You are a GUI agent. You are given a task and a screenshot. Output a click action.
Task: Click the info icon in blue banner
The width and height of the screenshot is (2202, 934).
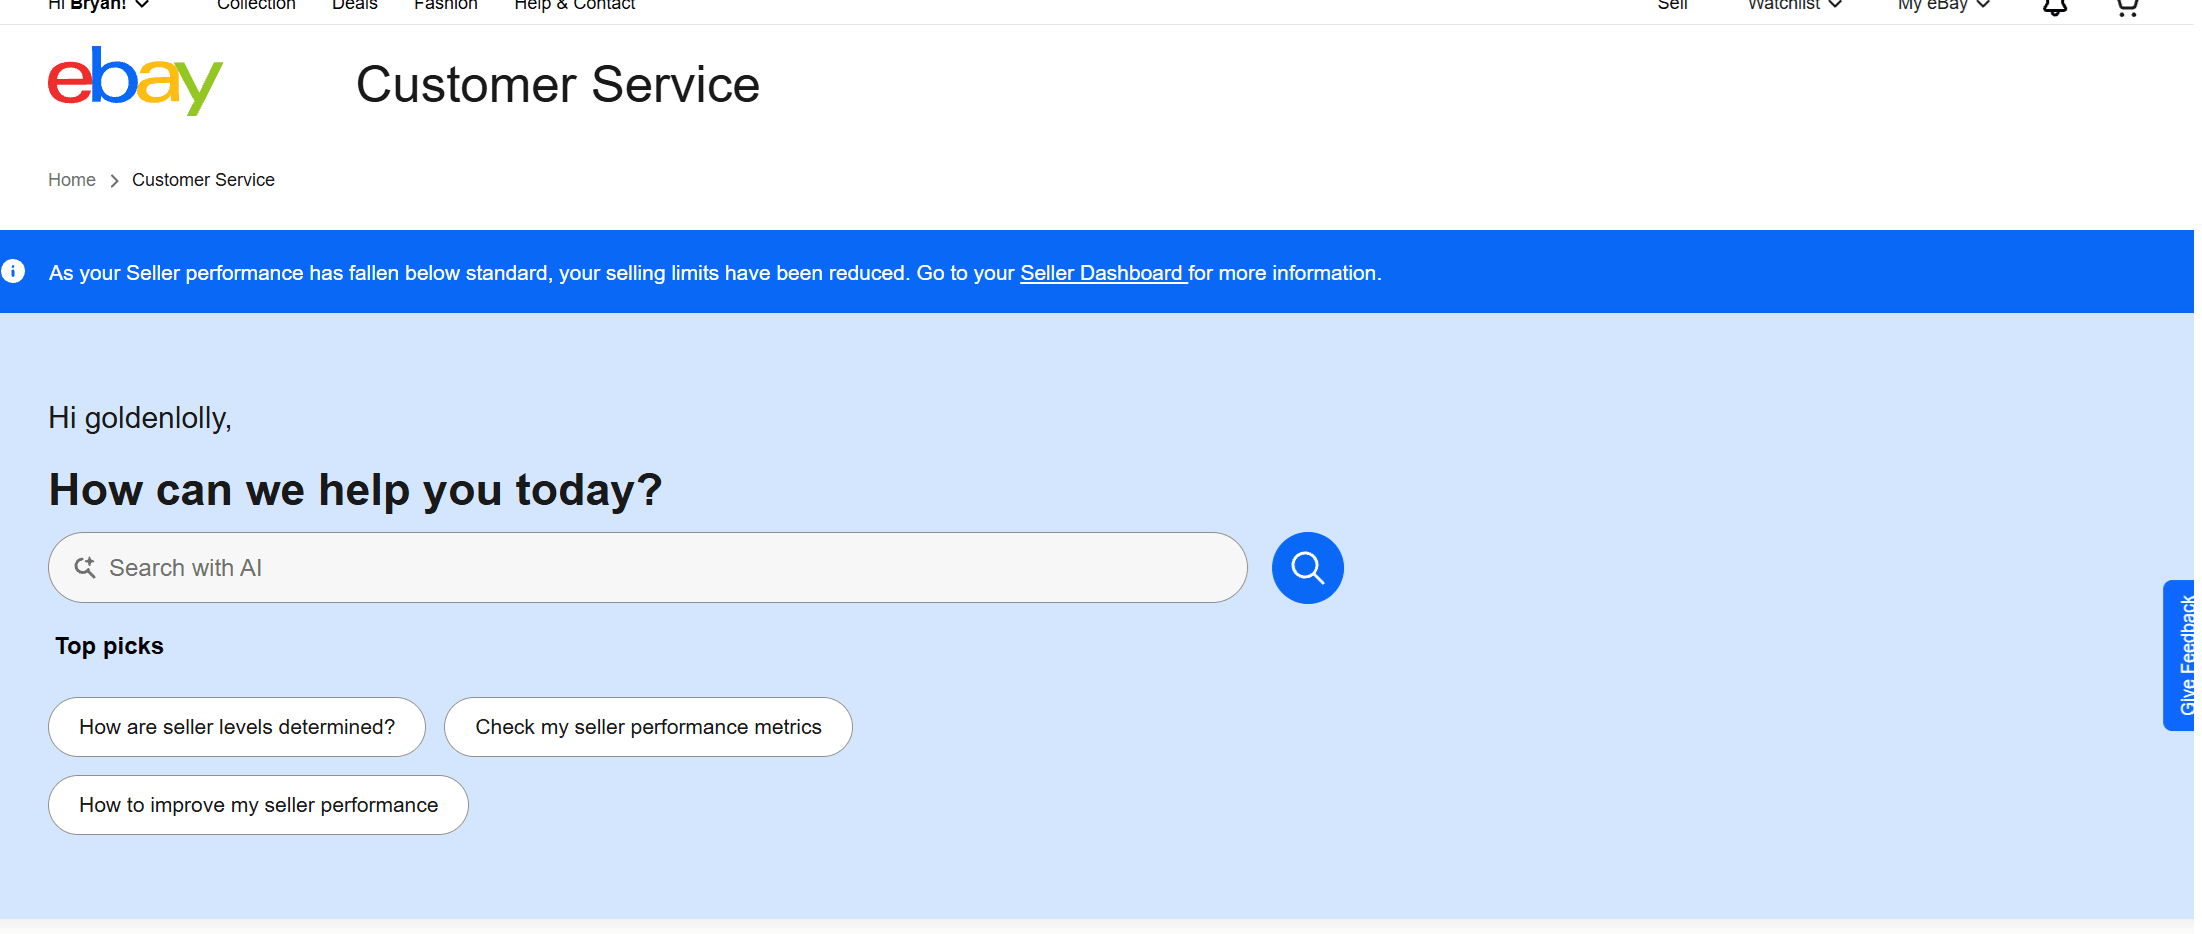(x=13, y=271)
